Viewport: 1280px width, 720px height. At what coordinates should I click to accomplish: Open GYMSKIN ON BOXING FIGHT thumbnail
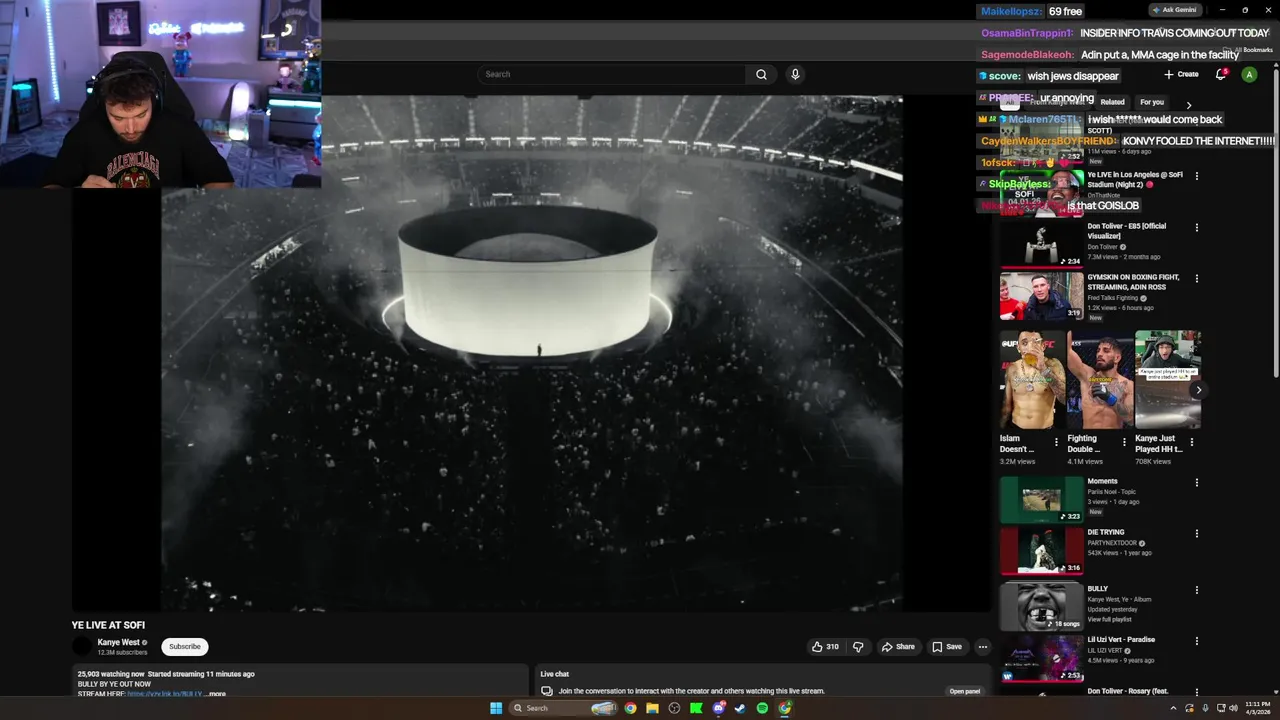tap(1041, 295)
